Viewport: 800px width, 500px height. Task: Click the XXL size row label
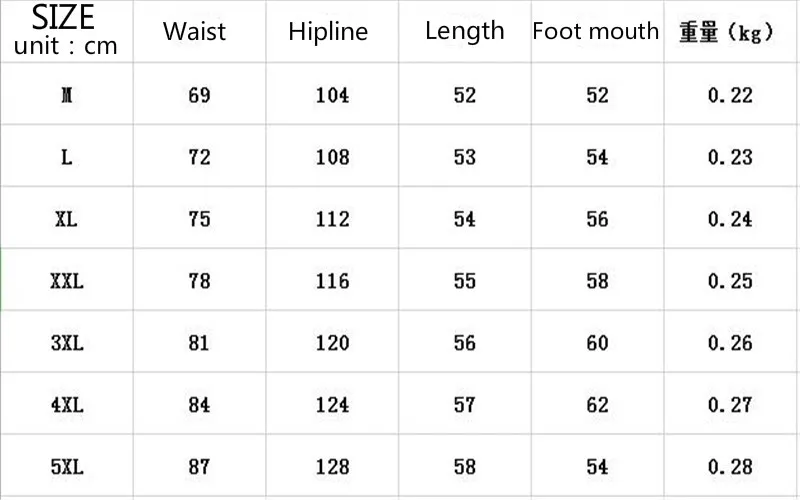pos(66,281)
